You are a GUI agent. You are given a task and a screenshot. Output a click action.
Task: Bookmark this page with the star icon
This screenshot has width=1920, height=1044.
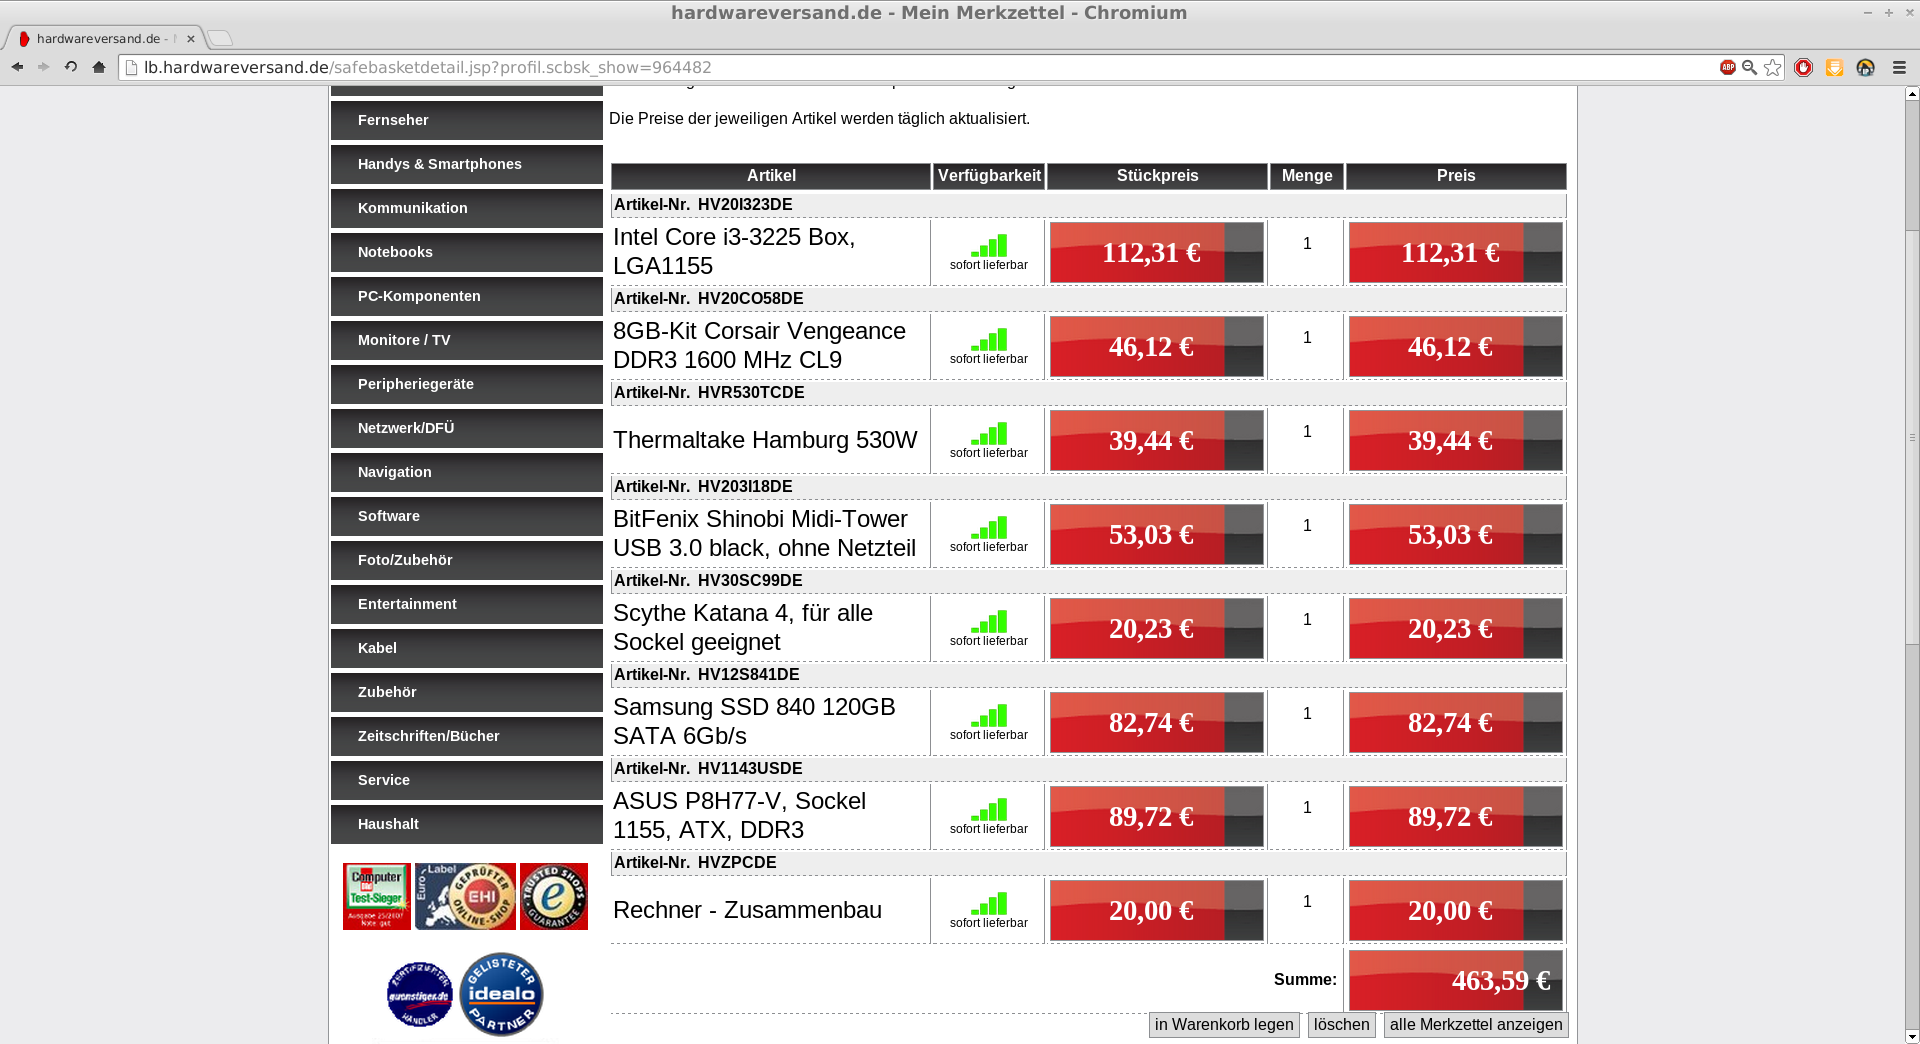1773,67
